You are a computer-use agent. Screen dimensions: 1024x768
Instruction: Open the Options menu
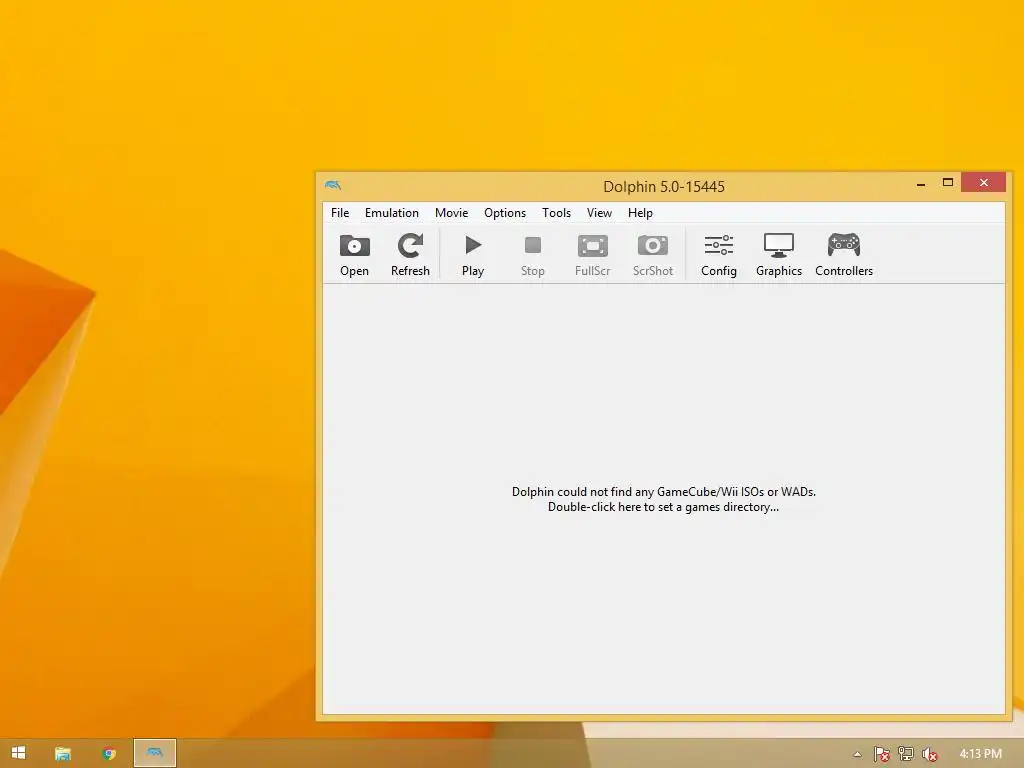click(505, 213)
